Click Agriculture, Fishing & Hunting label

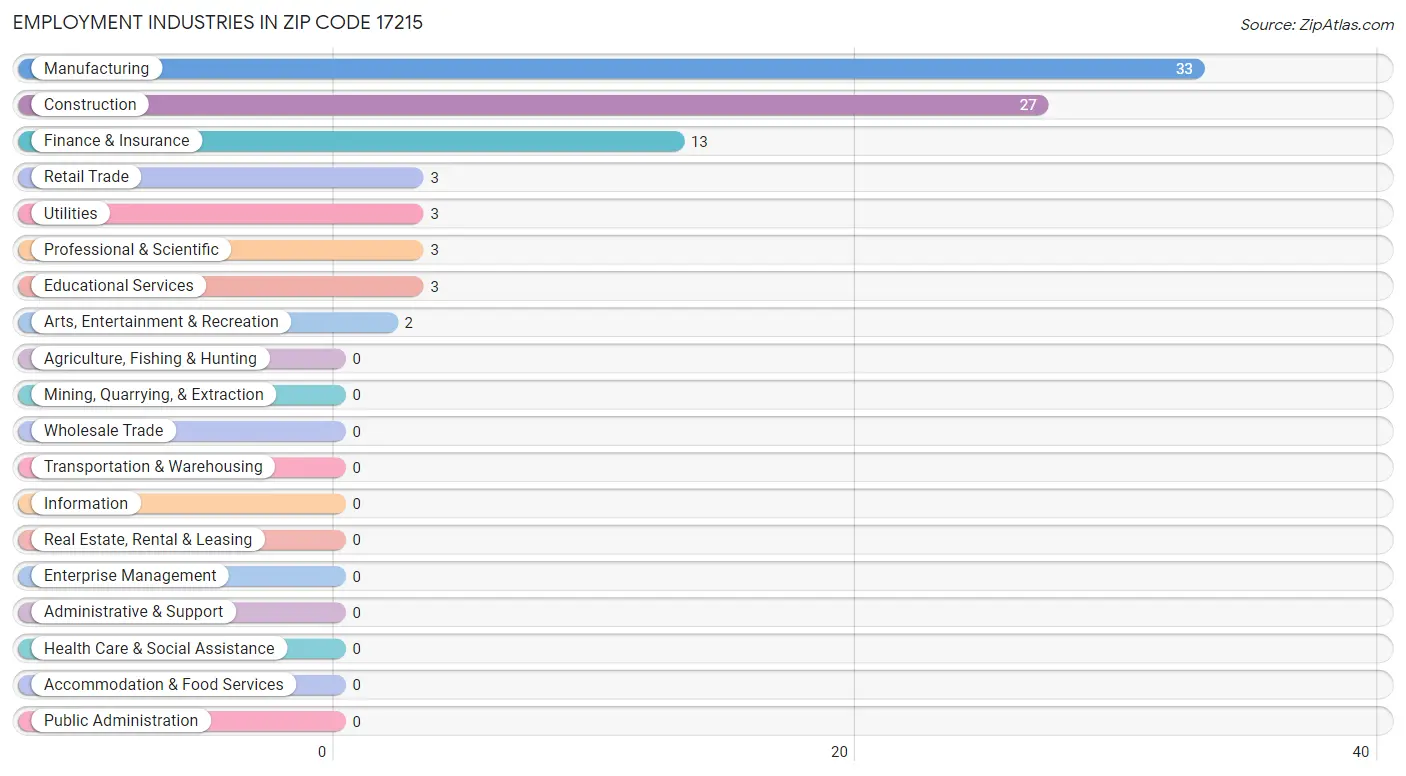coord(150,358)
